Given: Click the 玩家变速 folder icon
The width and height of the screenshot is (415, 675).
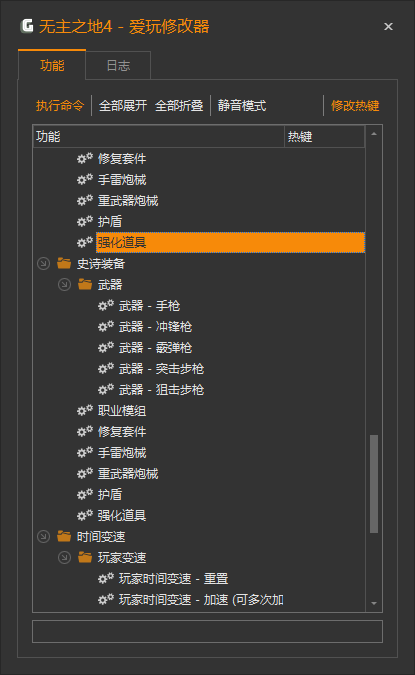Looking at the screenshot, I should coord(85,557).
